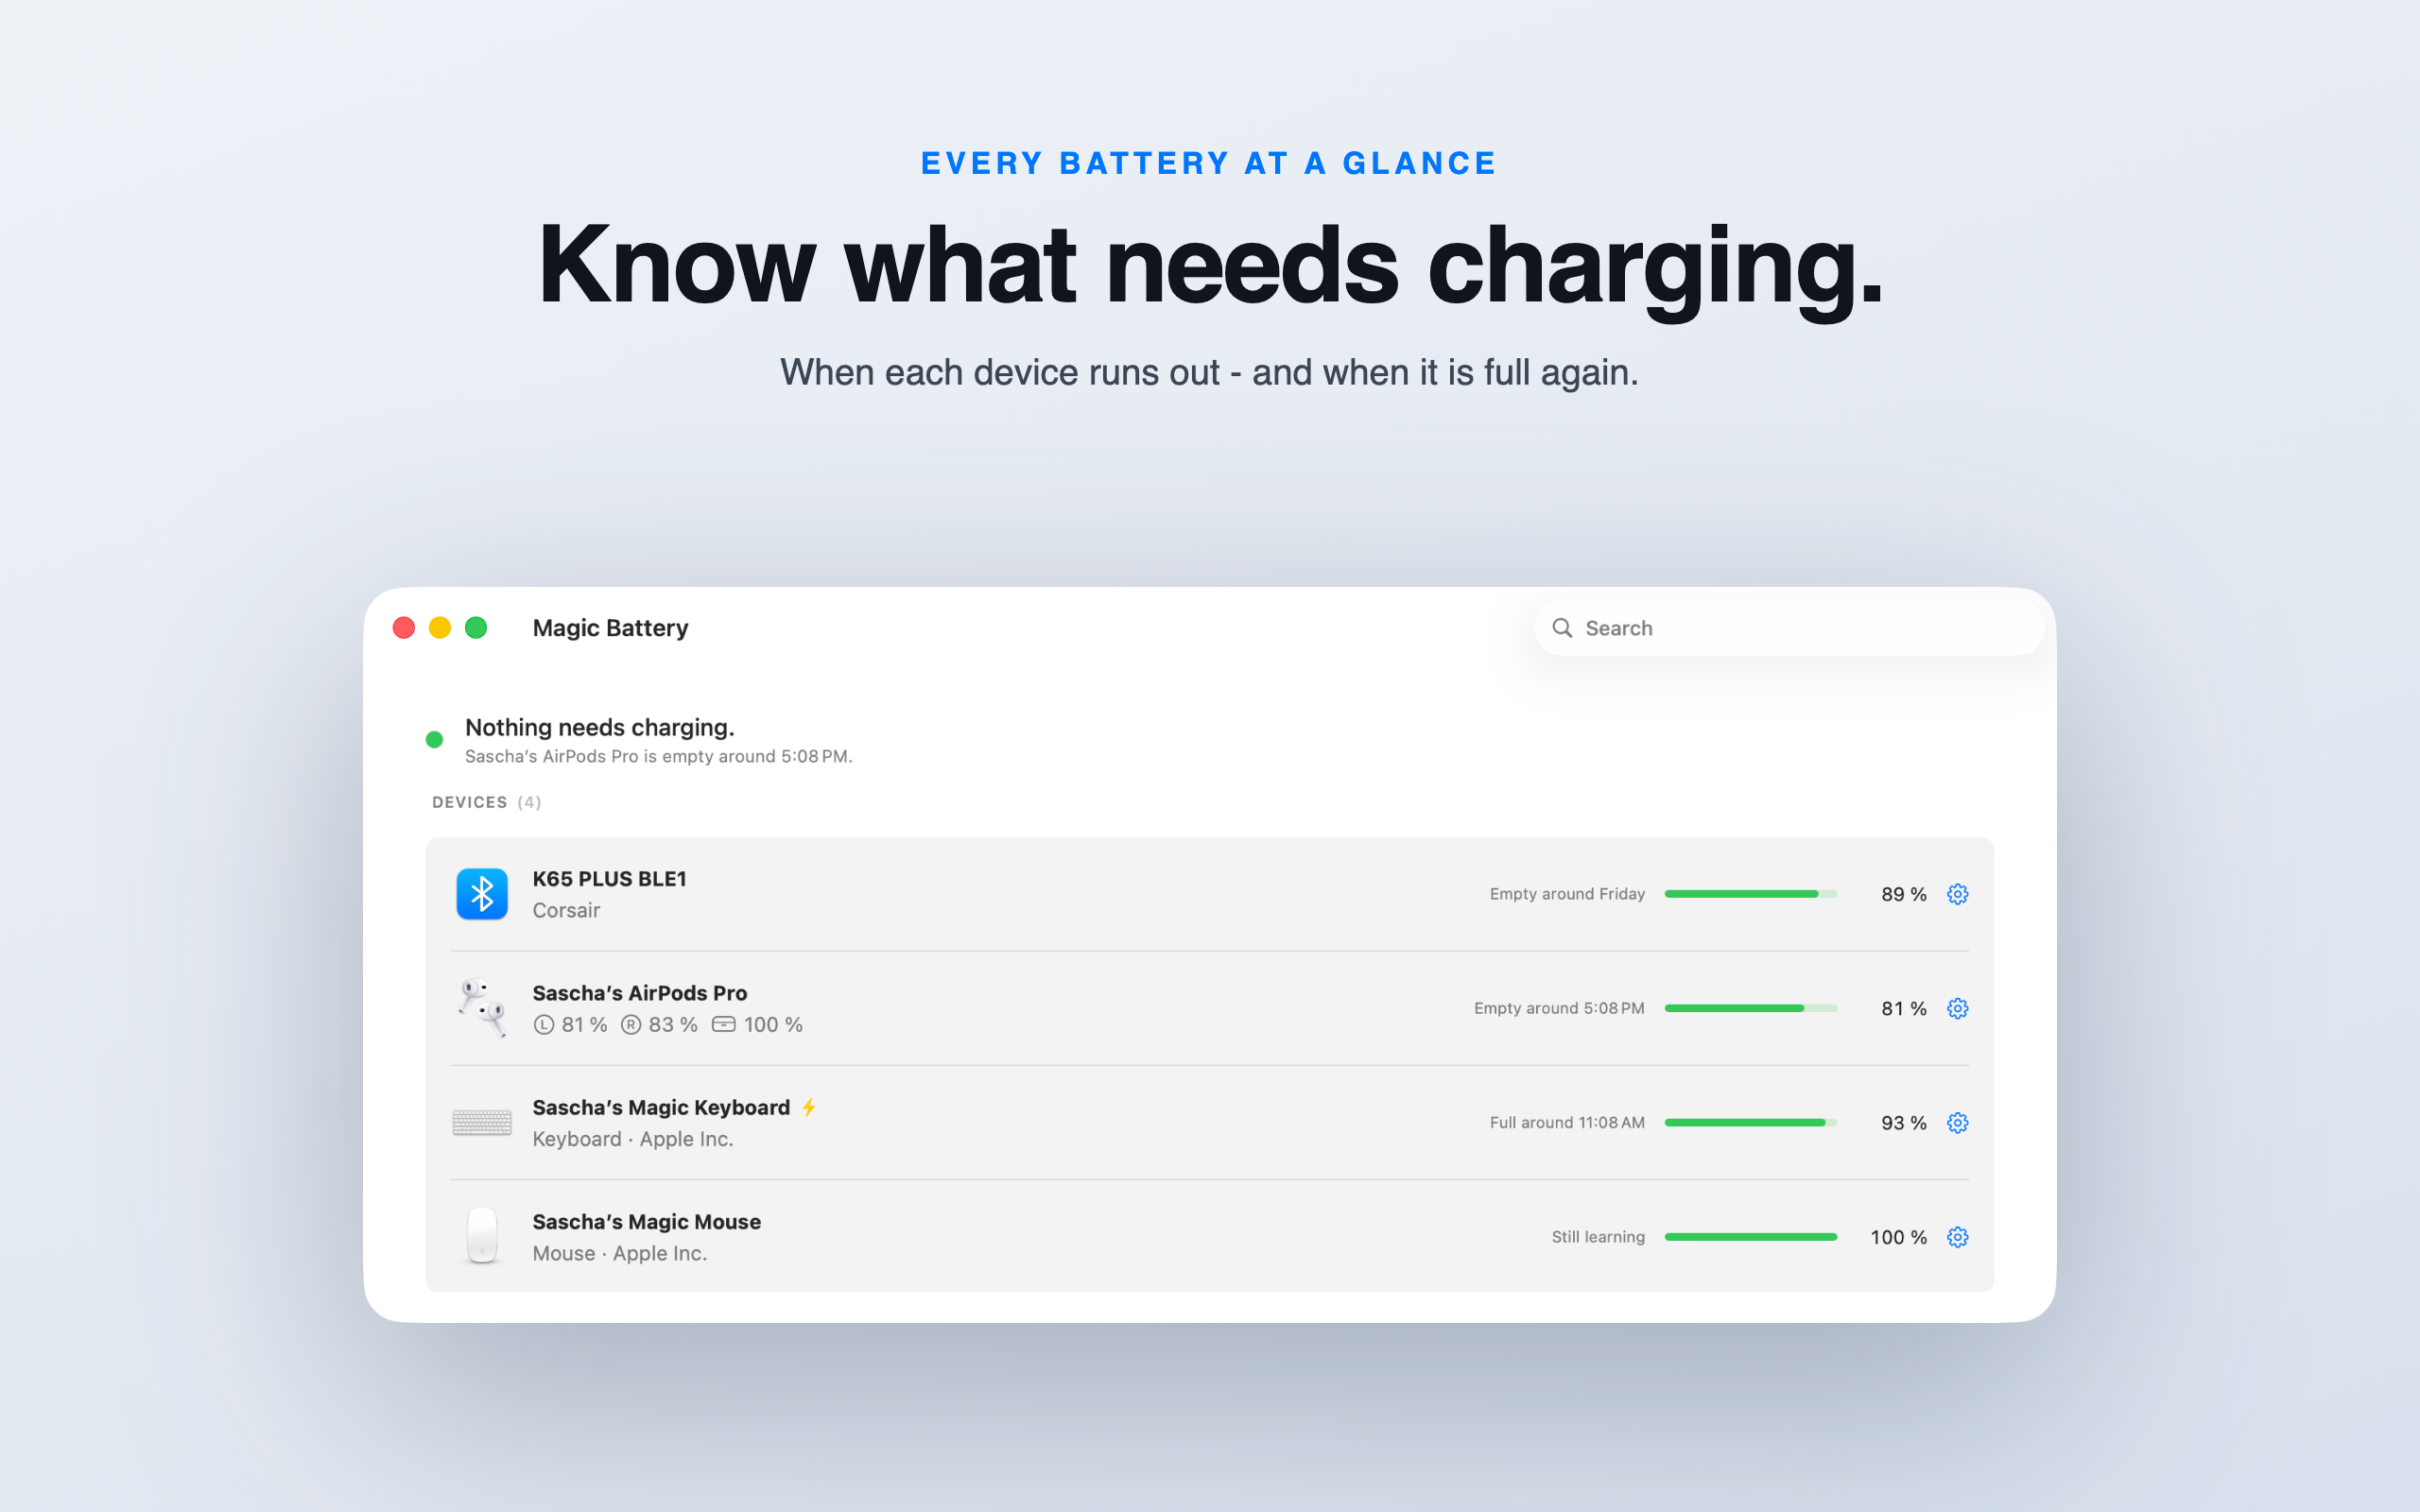Click the AirPods Pro device icon
The width and height of the screenshot is (2420, 1512).
[482, 1008]
